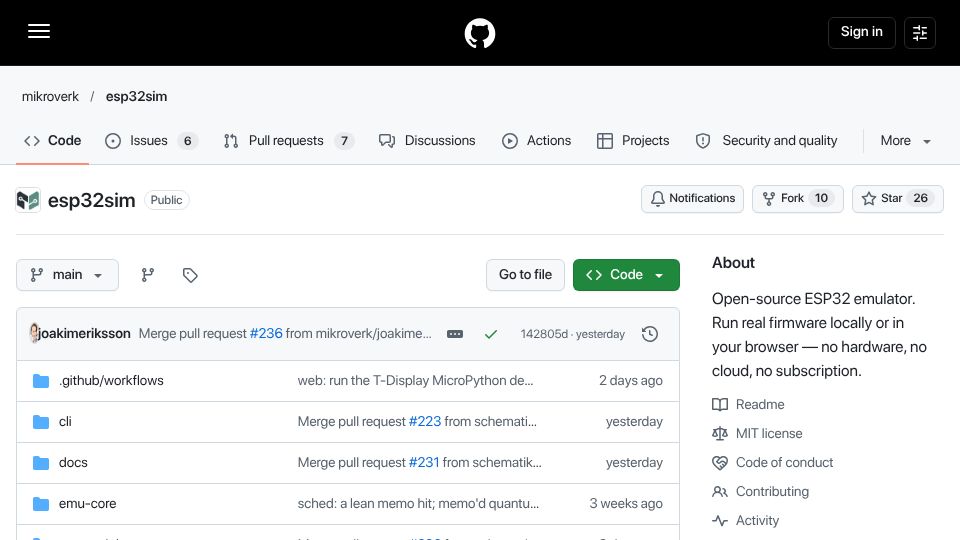960x540 pixels.
Task: Open the Discussions tab
Action: click(427, 141)
